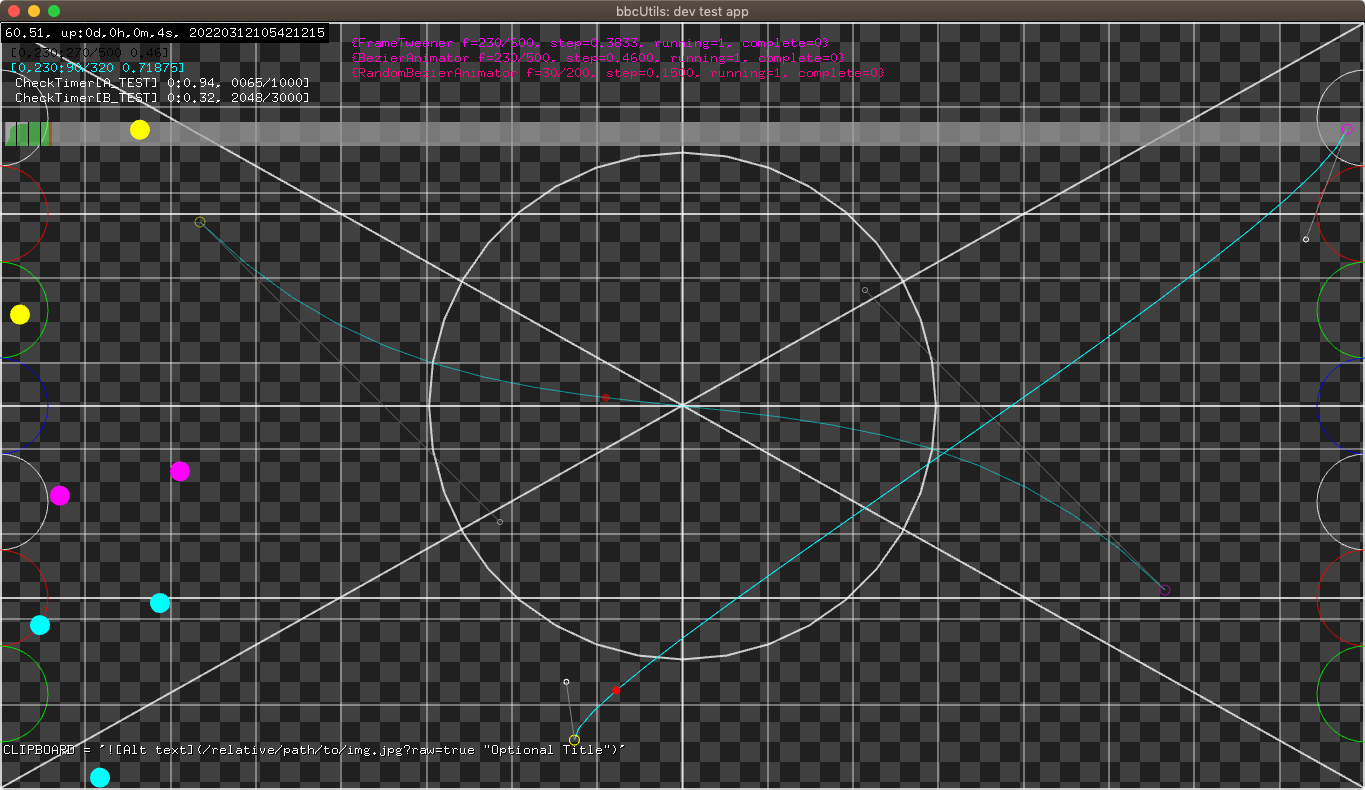Click the FPS and uptime readout on black background
The width and height of the screenshot is (1365, 790).
(x=164, y=33)
